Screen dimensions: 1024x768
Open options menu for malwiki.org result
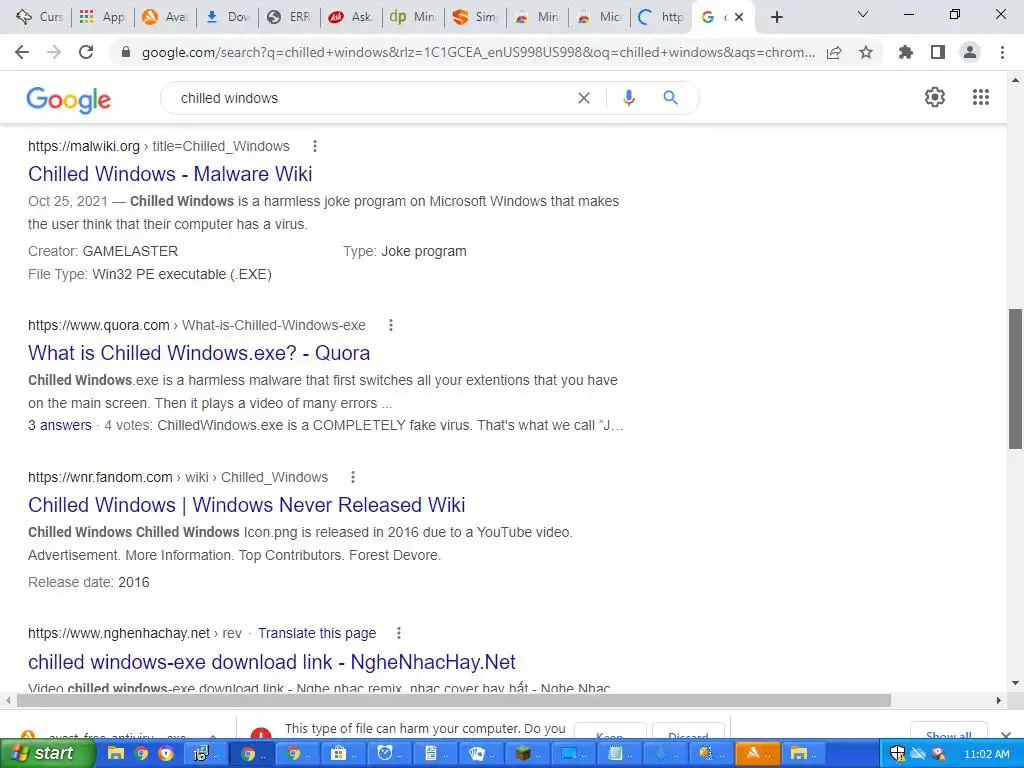[x=315, y=146]
